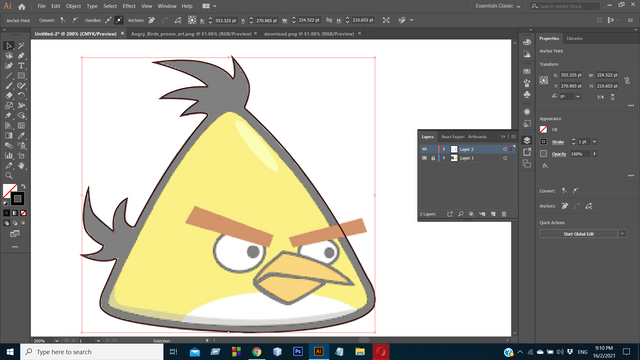Click Opacity link in Appearance section

pos(559,154)
